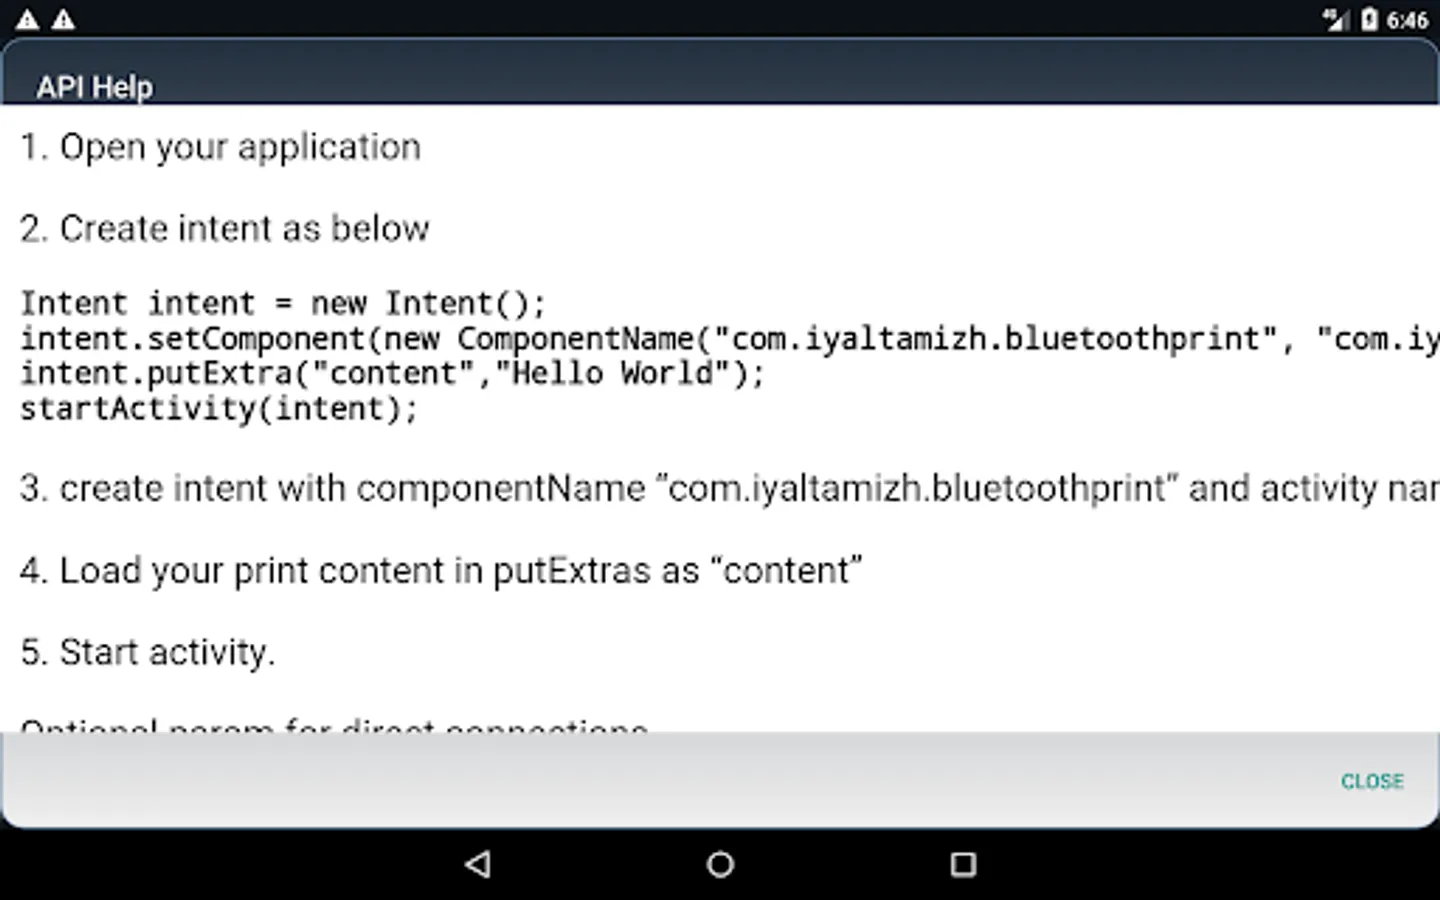The height and width of the screenshot is (900, 1440).
Task: Tap the first warning triangle in the status bar
Action: 28,19
